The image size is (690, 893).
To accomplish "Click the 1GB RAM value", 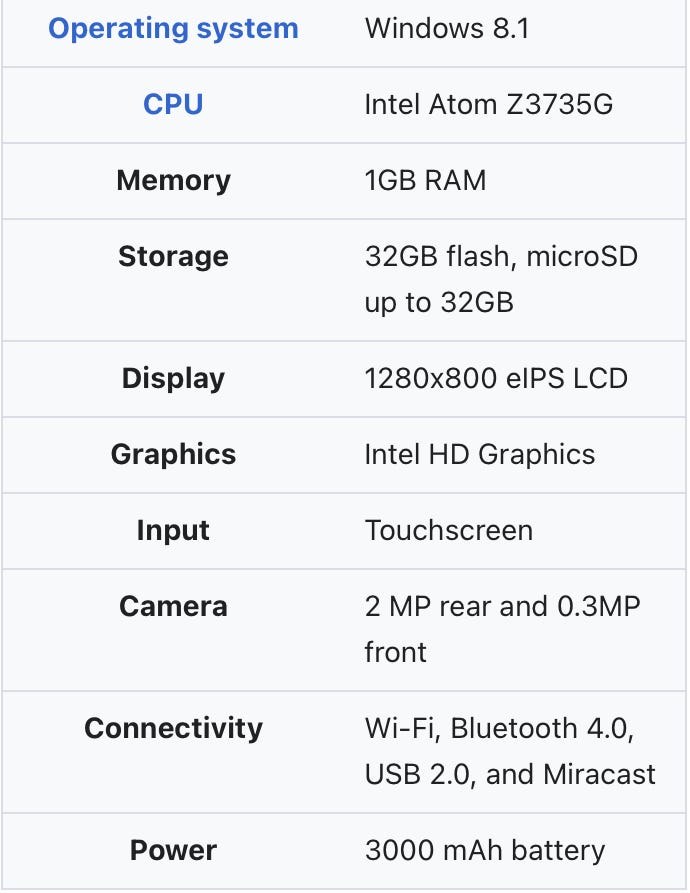I will 425,180.
